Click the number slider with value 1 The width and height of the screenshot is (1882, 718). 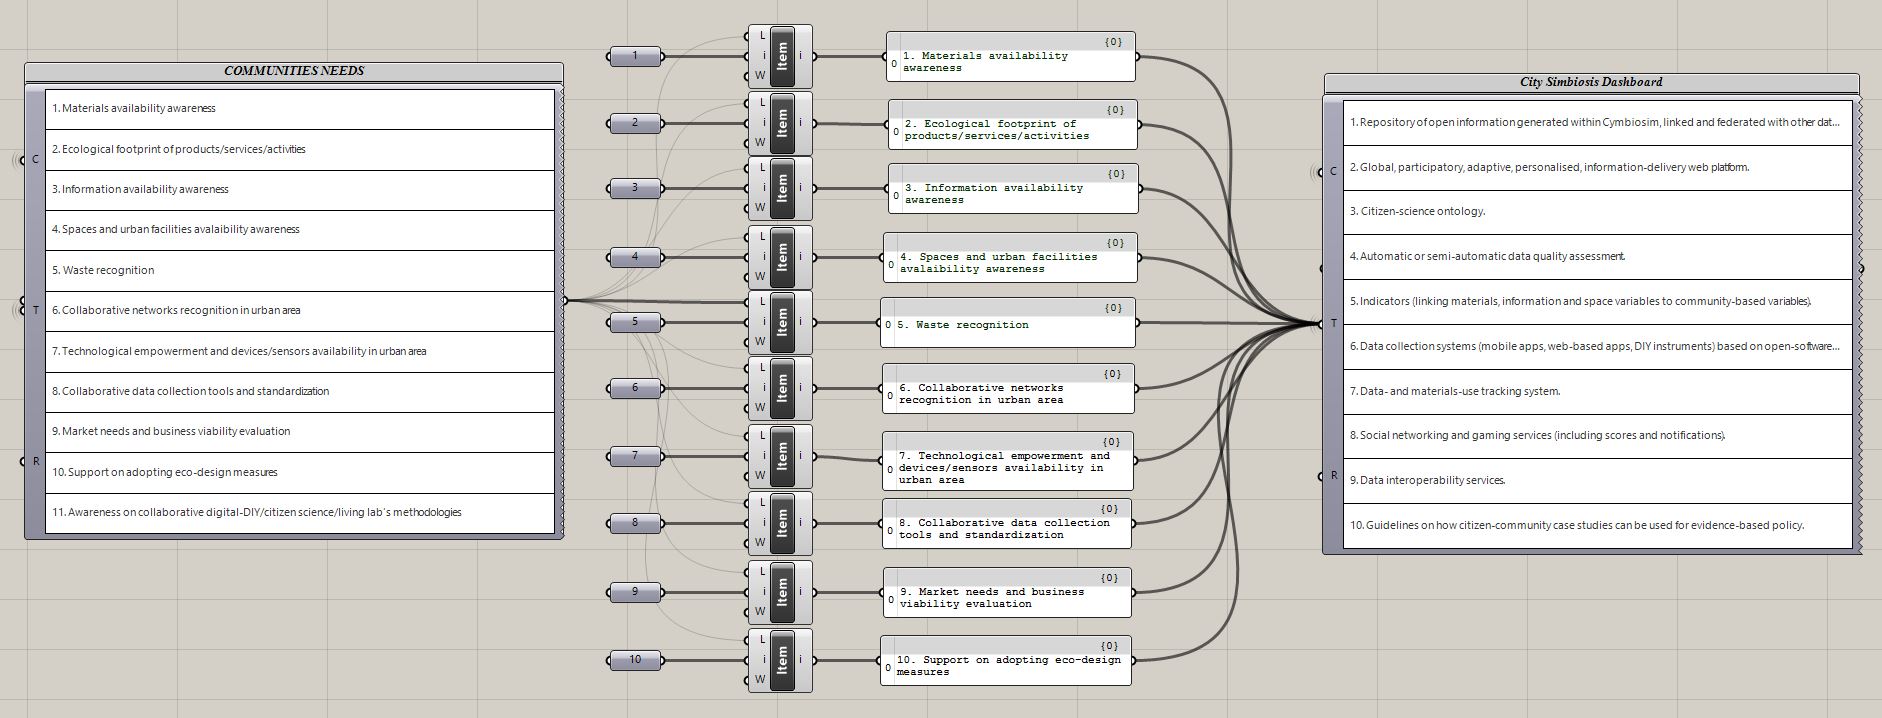click(x=635, y=56)
